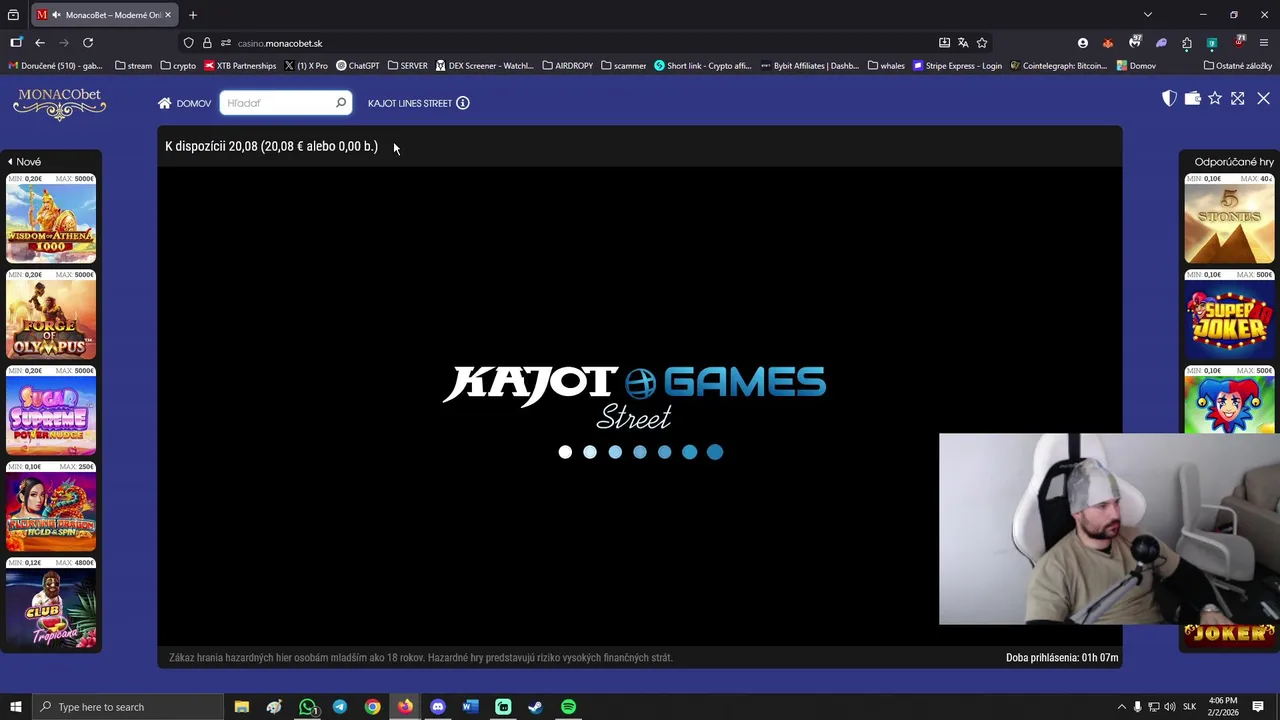The width and height of the screenshot is (1280, 720).
Task: Open X Pro bookmark
Action: [306, 66]
